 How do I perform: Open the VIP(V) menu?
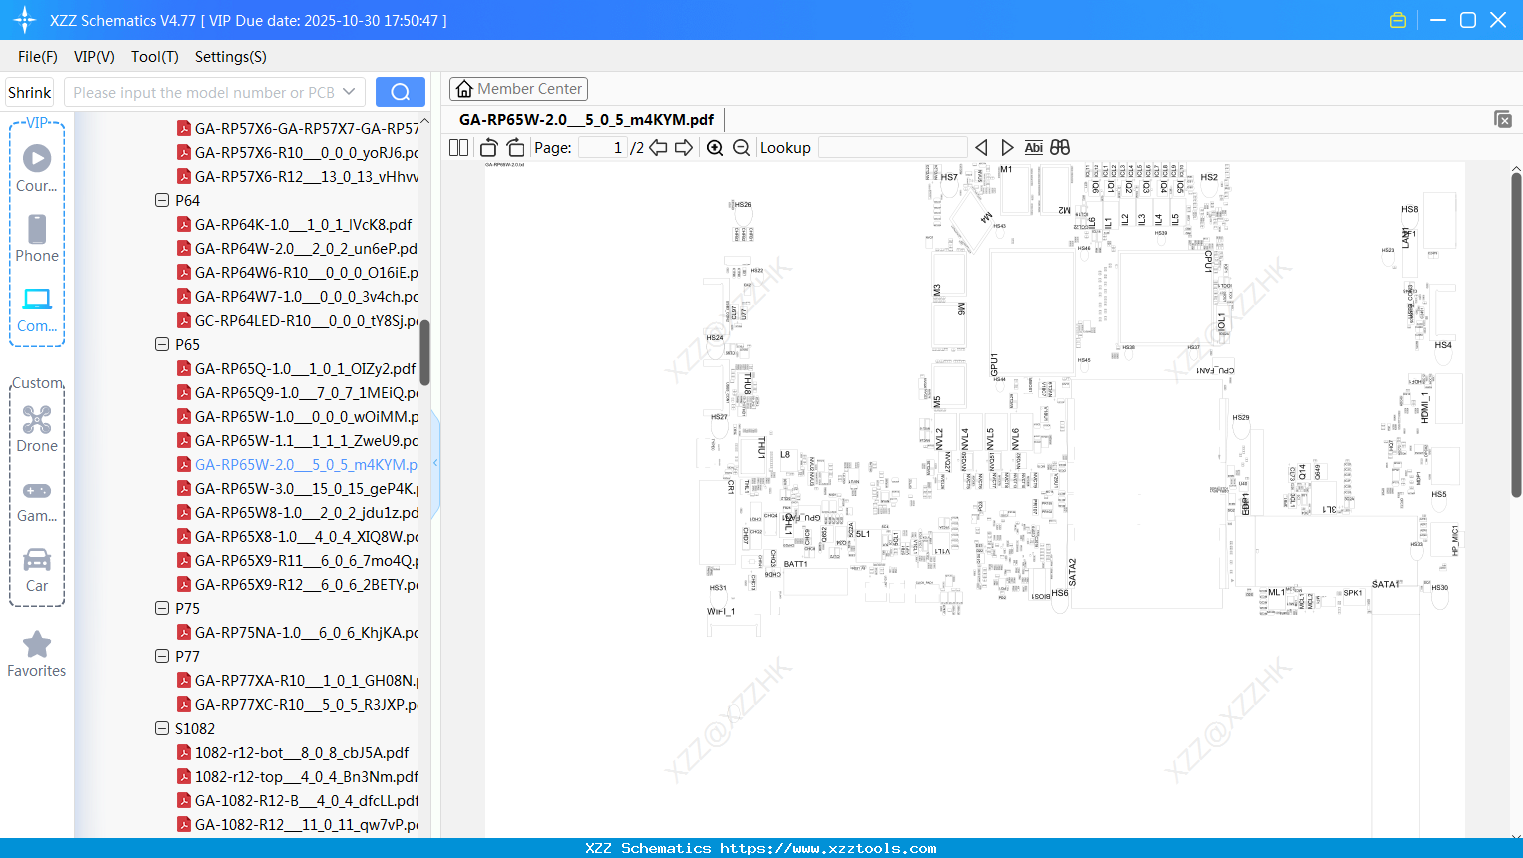click(x=94, y=57)
